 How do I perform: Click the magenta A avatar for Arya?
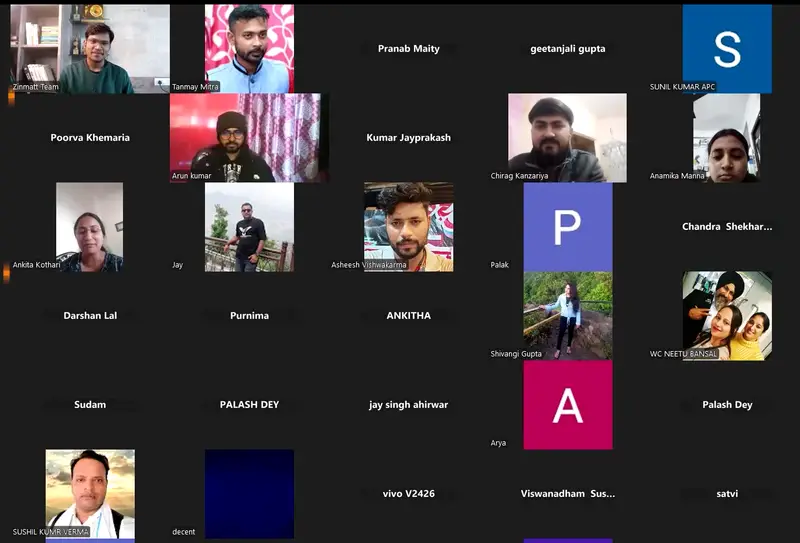click(x=567, y=404)
